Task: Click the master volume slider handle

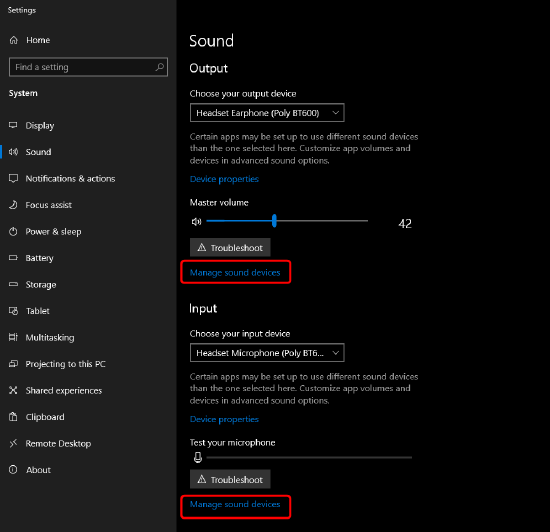Action: pos(274,221)
